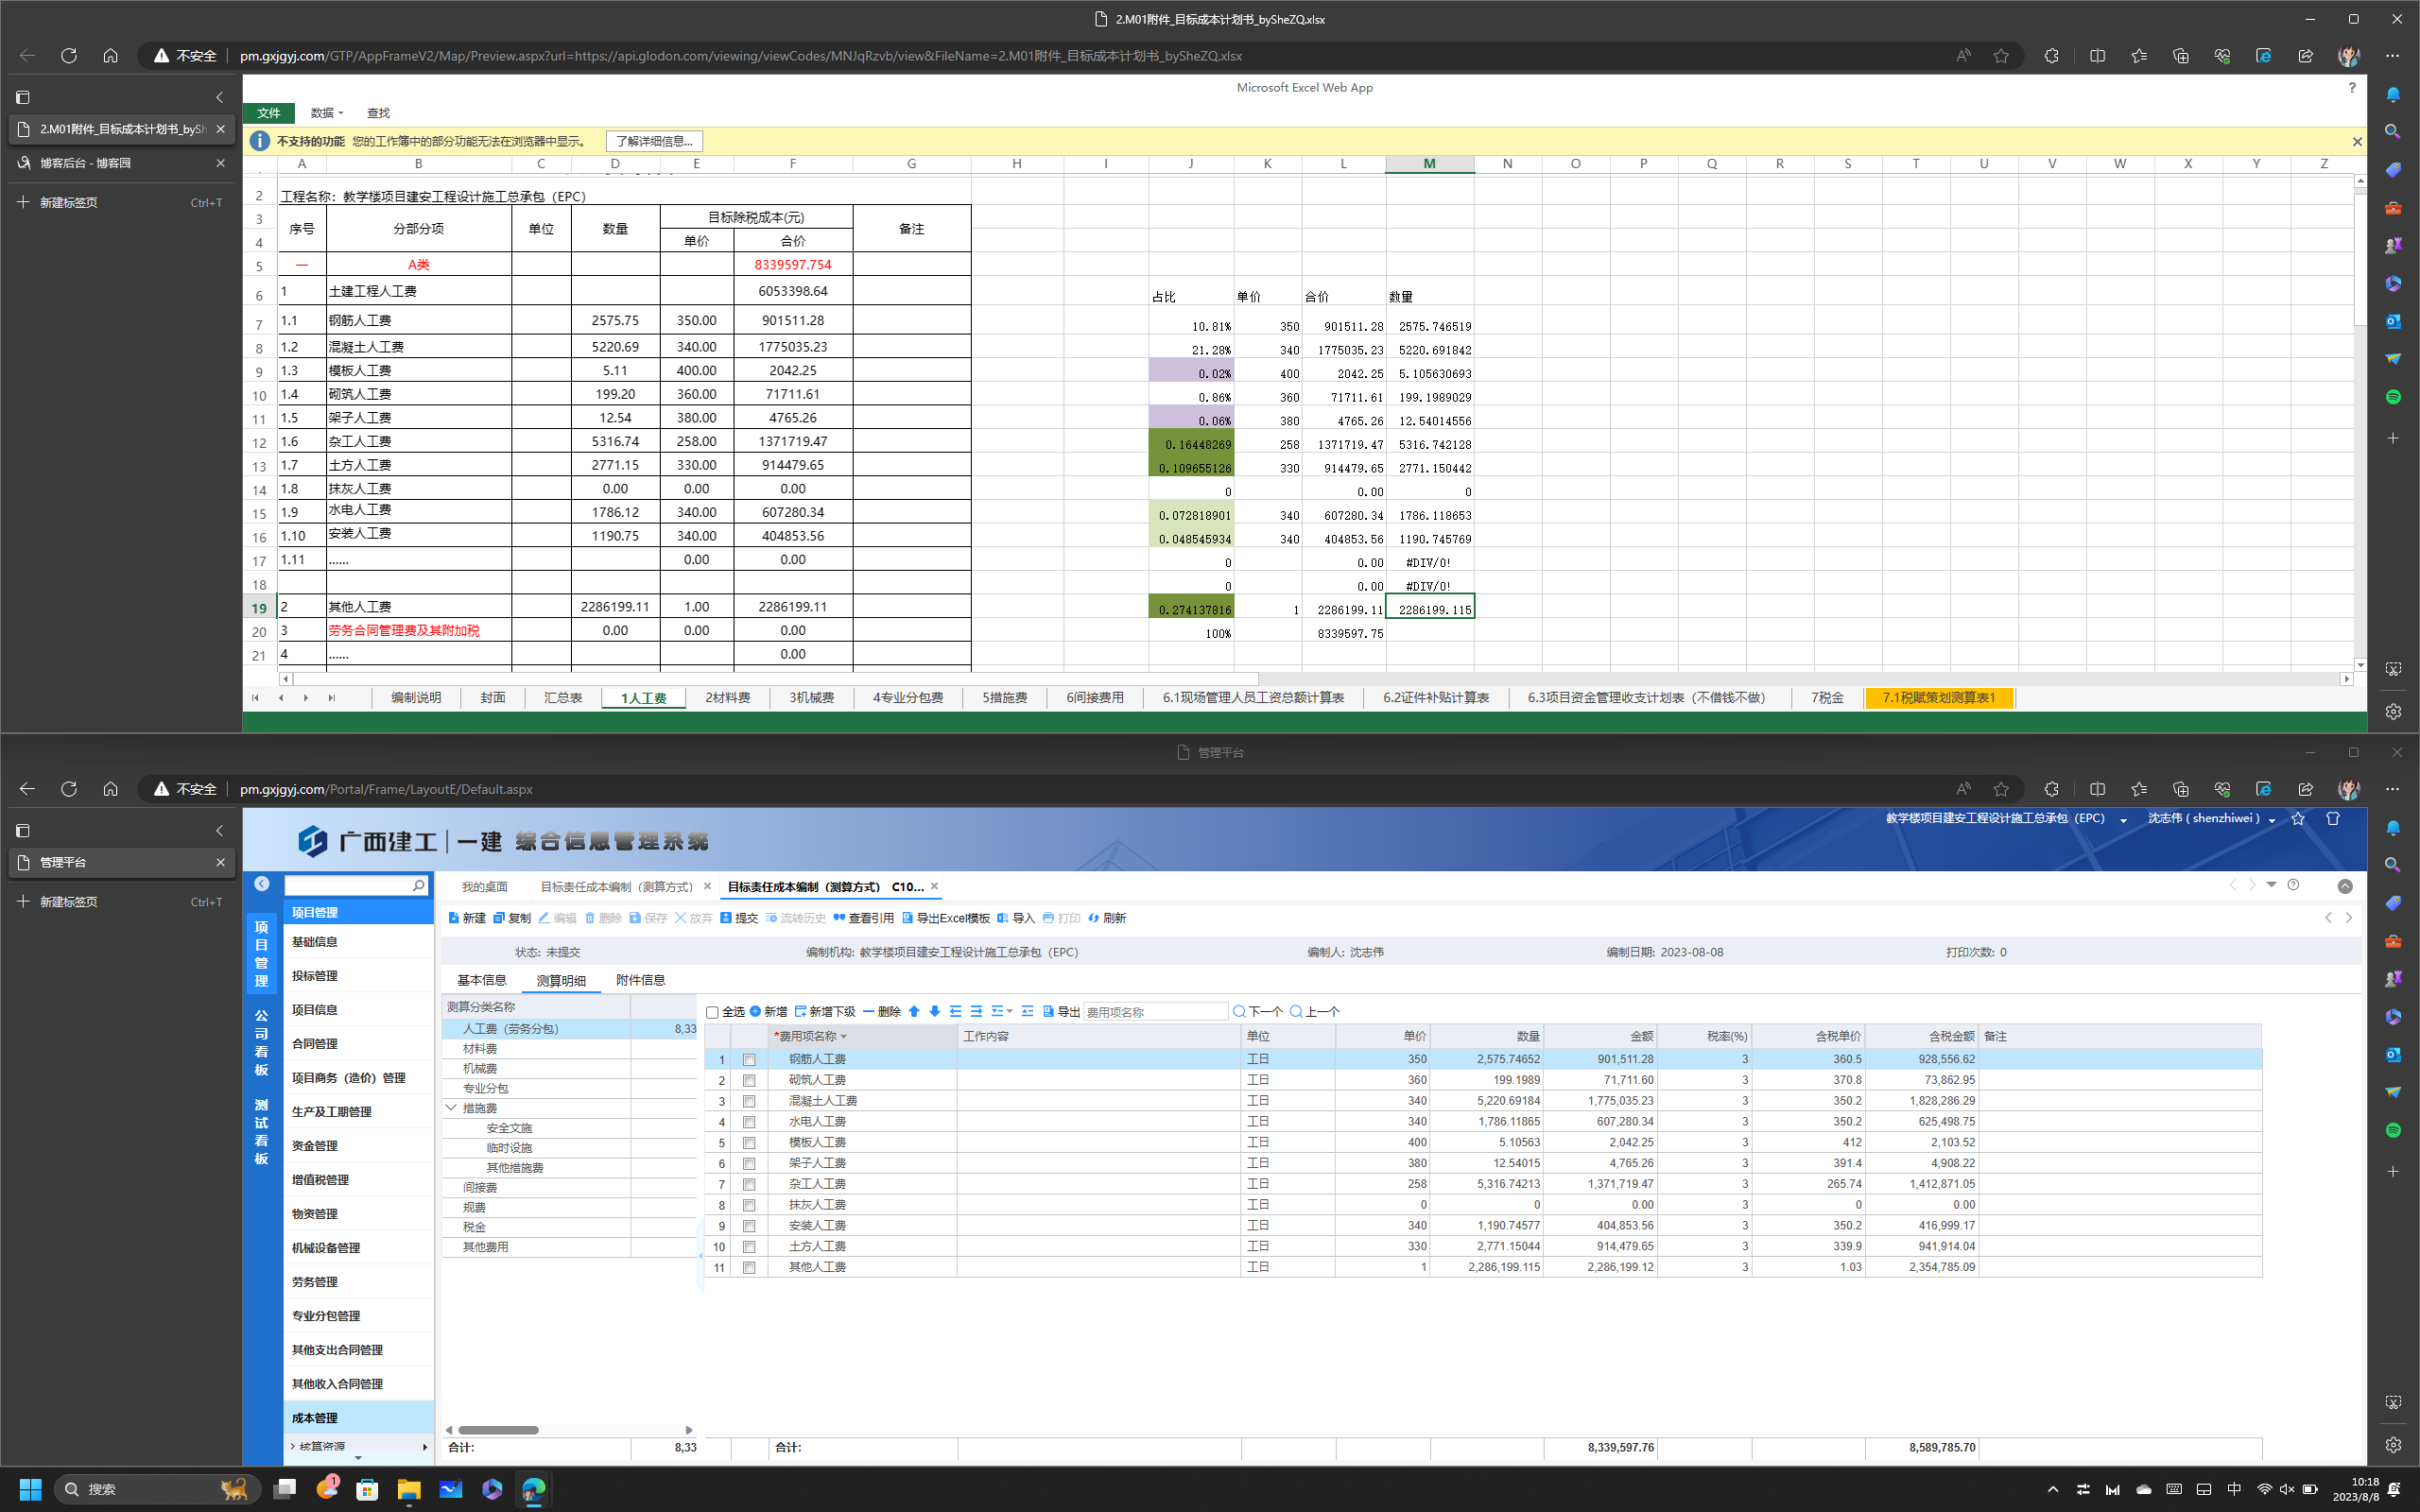Switch to the 基本信息 tab
The height and width of the screenshot is (1512, 2420).
(482, 980)
